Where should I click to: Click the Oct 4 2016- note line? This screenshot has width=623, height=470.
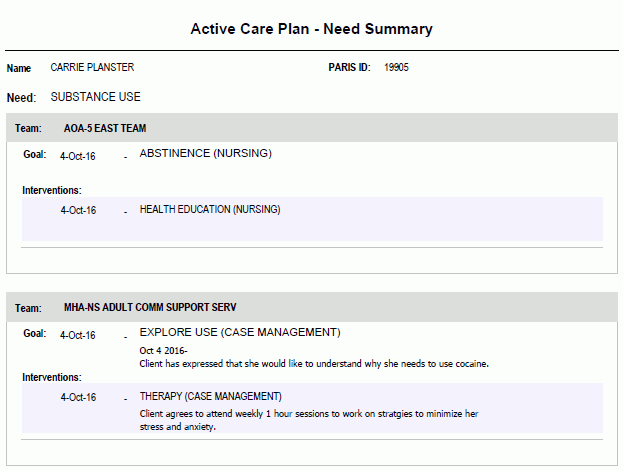[163, 351]
